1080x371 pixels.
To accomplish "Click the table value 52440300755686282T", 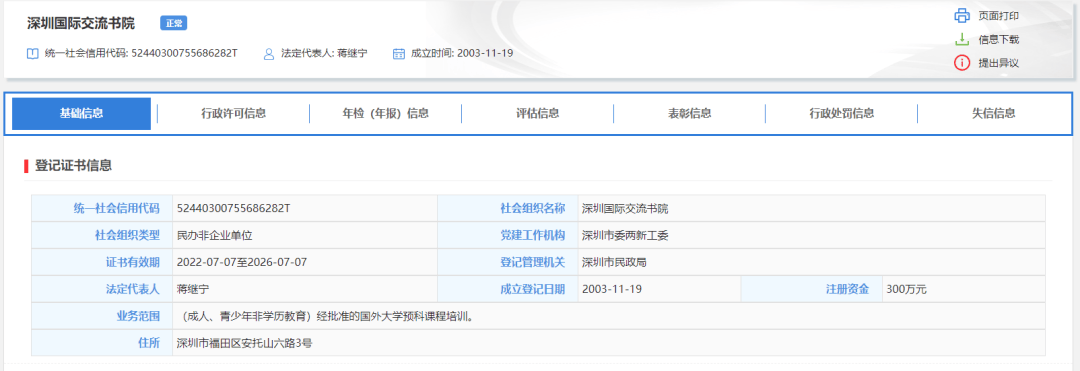I will 233,209.
